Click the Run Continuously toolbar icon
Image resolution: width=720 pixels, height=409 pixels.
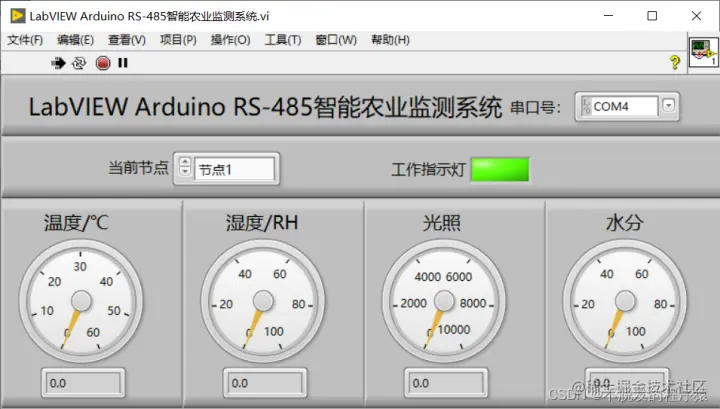[79, 63]
